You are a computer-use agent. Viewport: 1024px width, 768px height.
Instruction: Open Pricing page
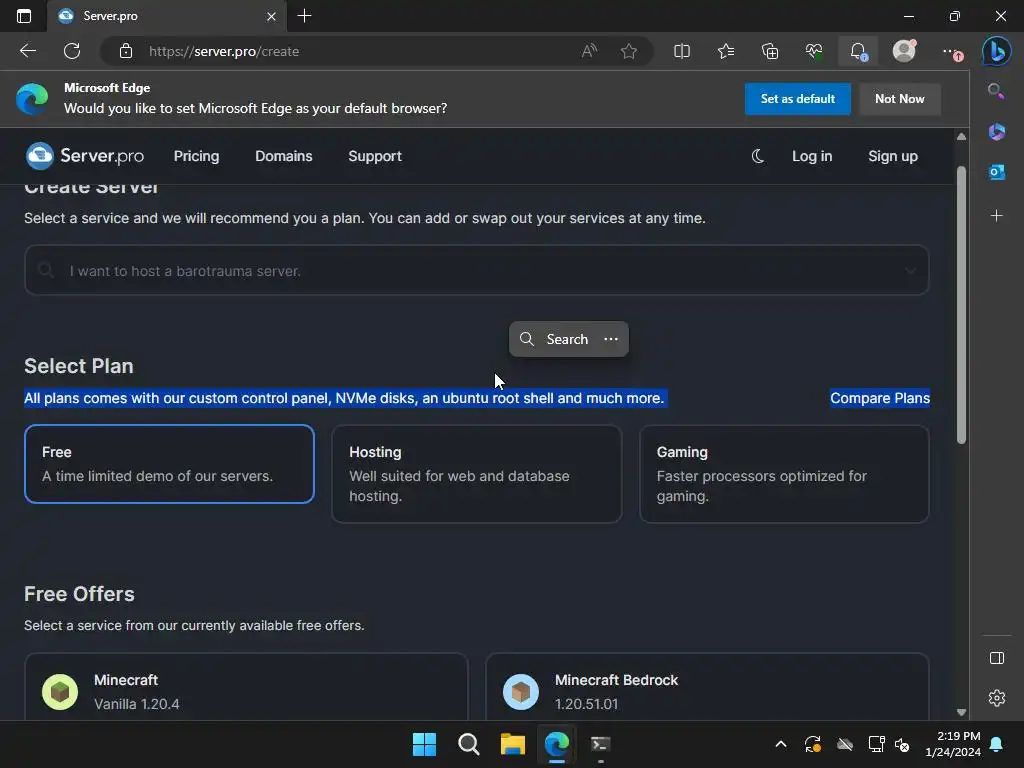(x=197, y=156)
